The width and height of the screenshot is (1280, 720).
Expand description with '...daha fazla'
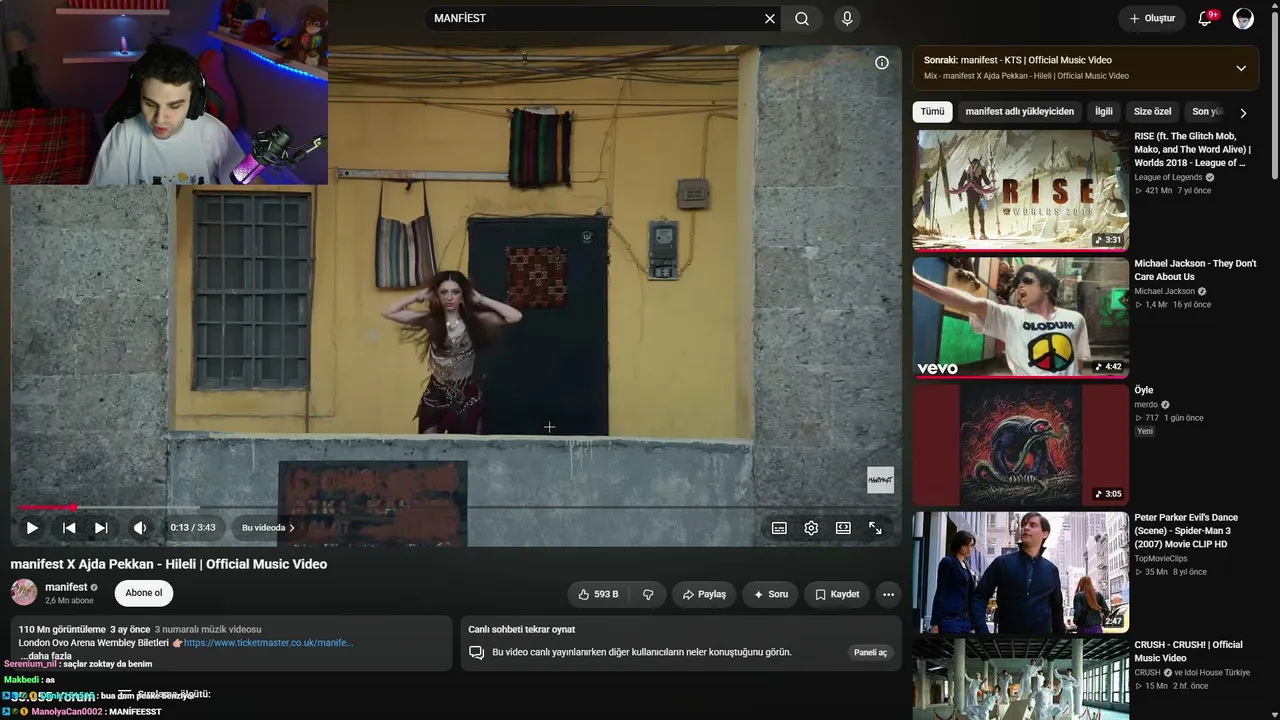[46, 656]
